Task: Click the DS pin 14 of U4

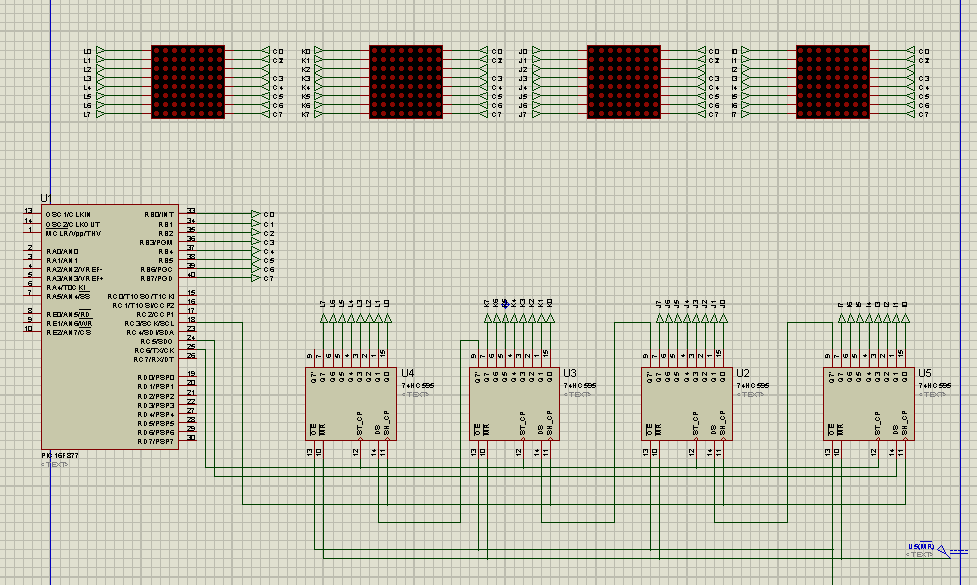Action: (378, 449)
